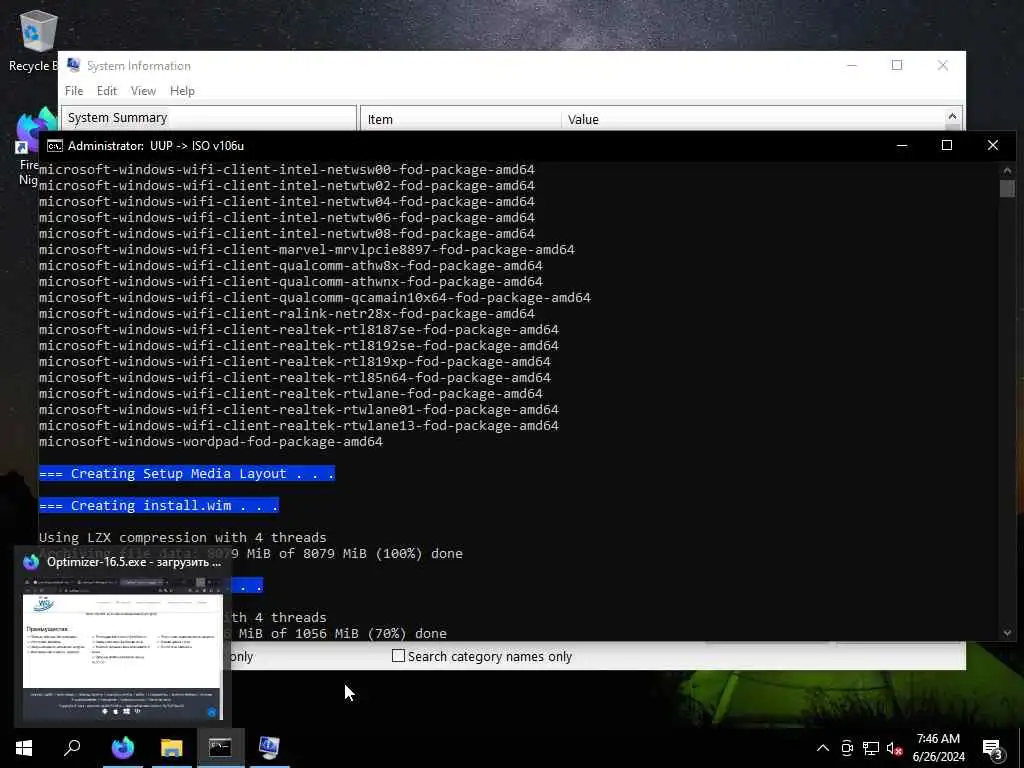This screenshot has height=768, width=1024.
Task: Close the UUP -> ISO console window
Action: (993, 146)
